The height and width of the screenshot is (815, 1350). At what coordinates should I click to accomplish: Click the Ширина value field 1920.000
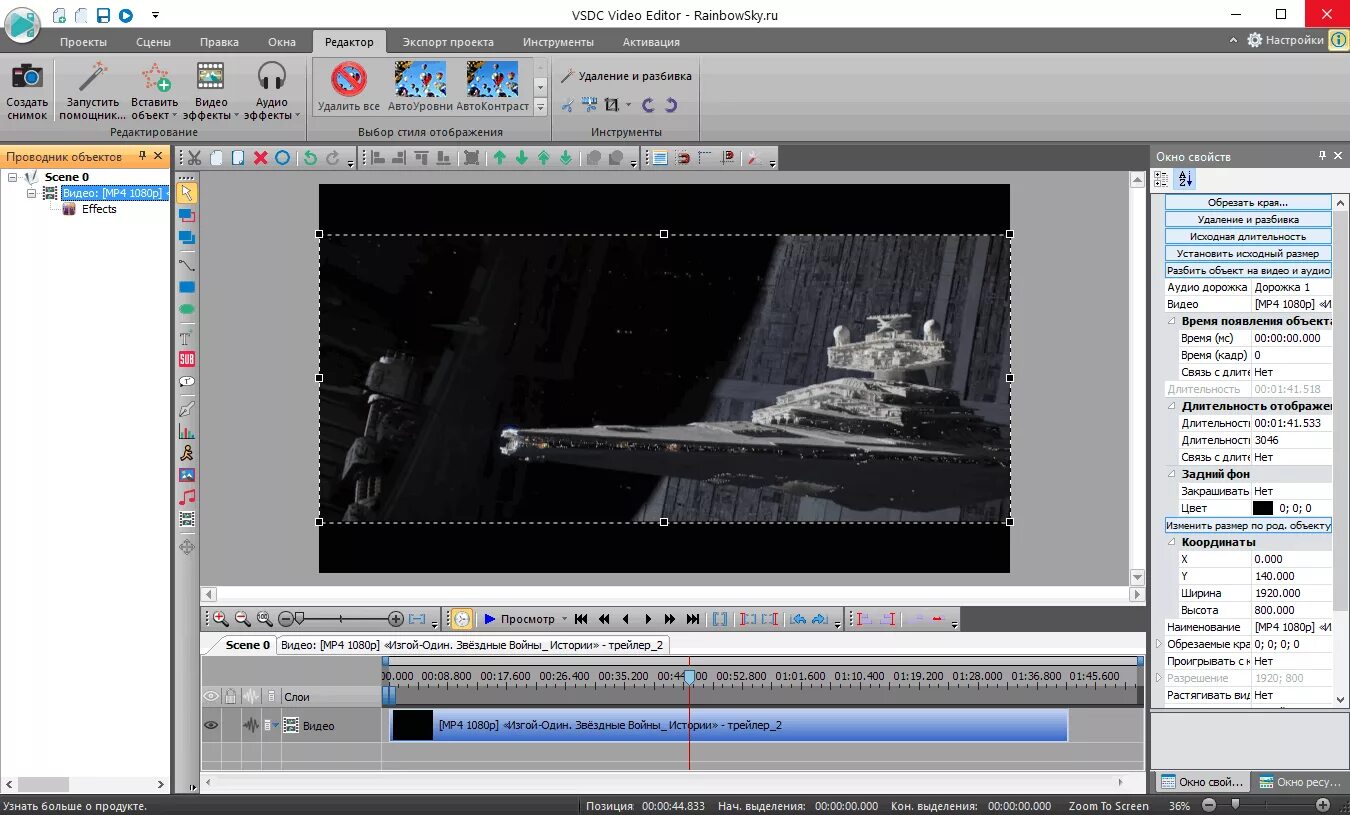point(1291,593)
